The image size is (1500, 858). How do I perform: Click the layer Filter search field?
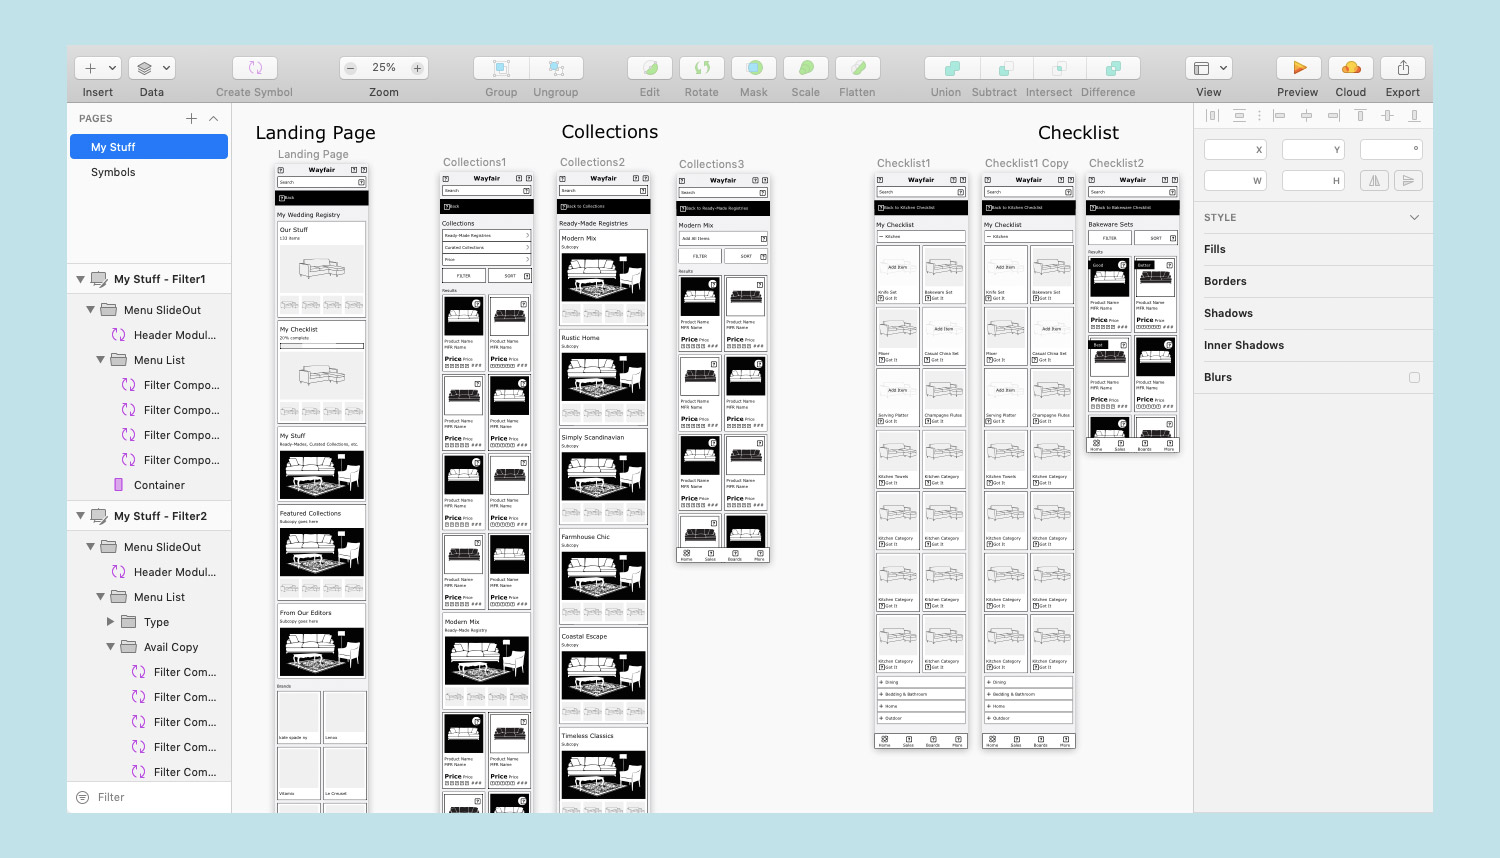point(149,797)
